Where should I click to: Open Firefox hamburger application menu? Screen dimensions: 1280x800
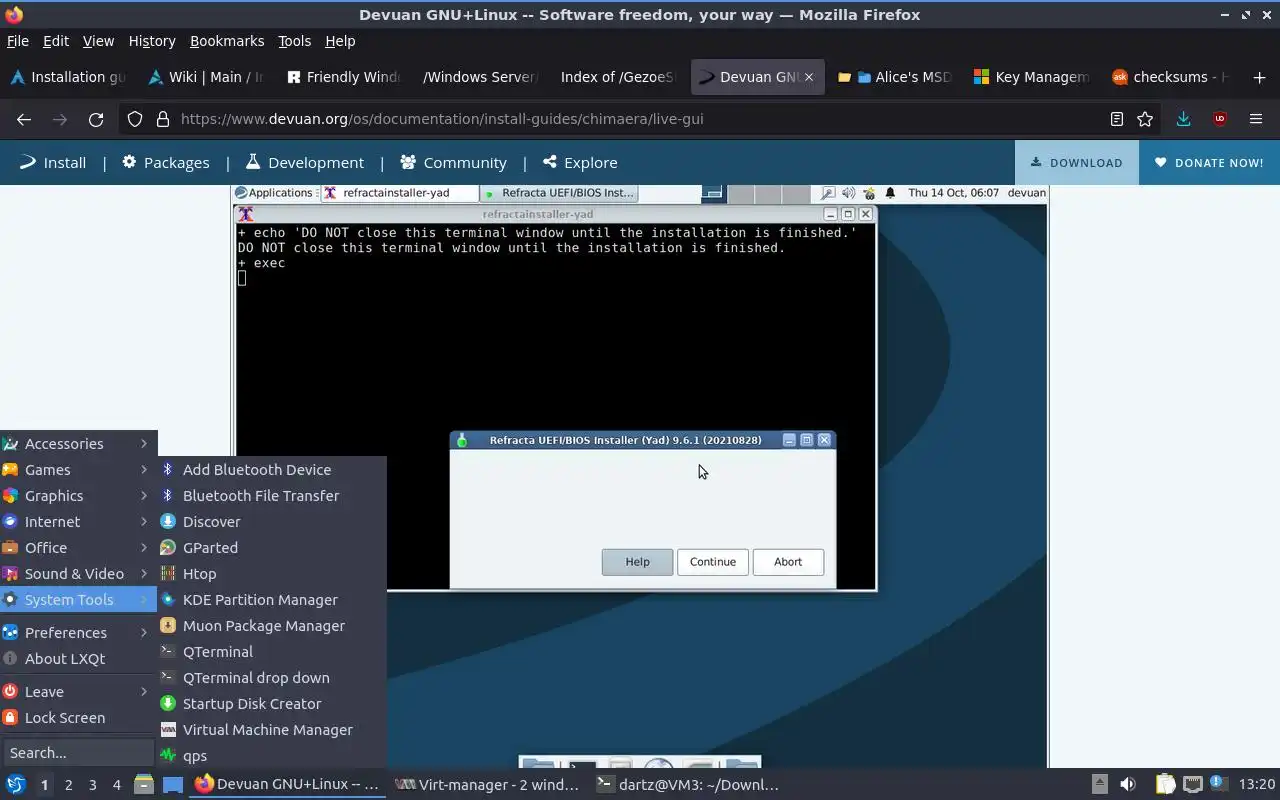pos(1256,119)
